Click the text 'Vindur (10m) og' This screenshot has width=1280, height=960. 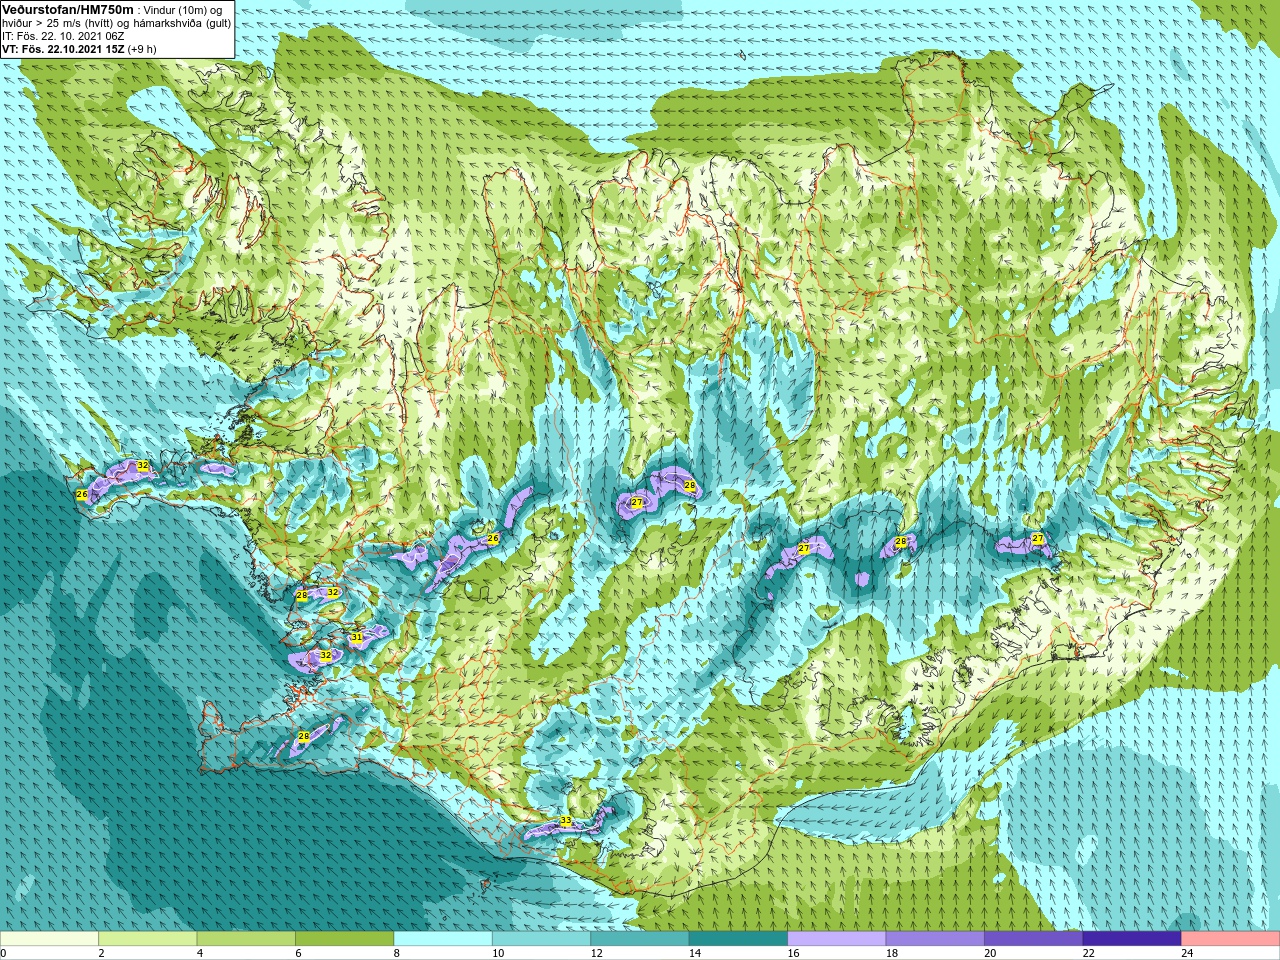(x=183, y=10)
